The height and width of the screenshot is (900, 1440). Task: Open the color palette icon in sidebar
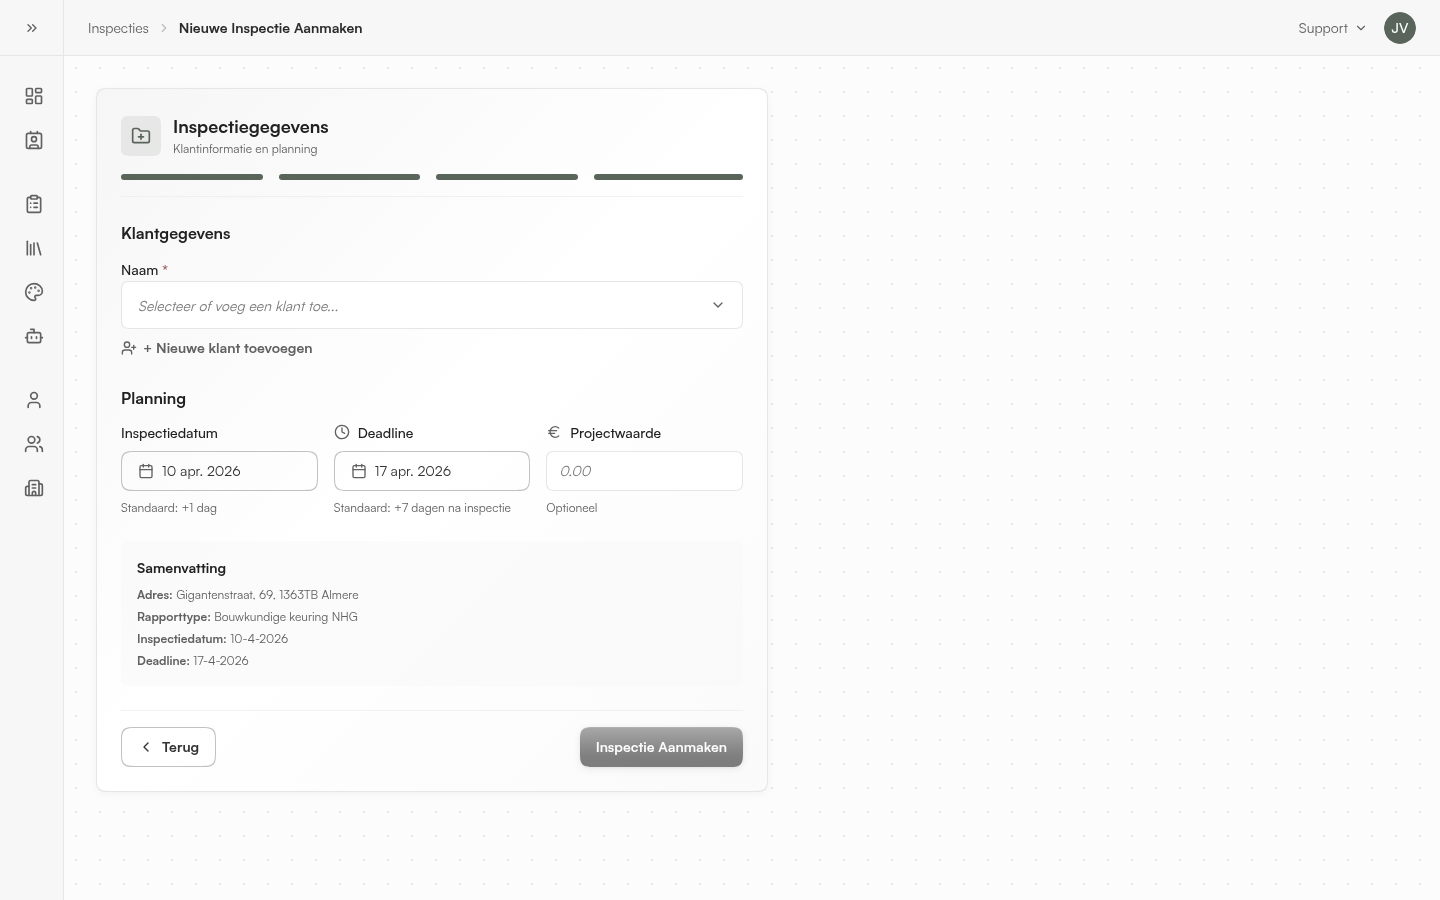(x=34, y=292)
